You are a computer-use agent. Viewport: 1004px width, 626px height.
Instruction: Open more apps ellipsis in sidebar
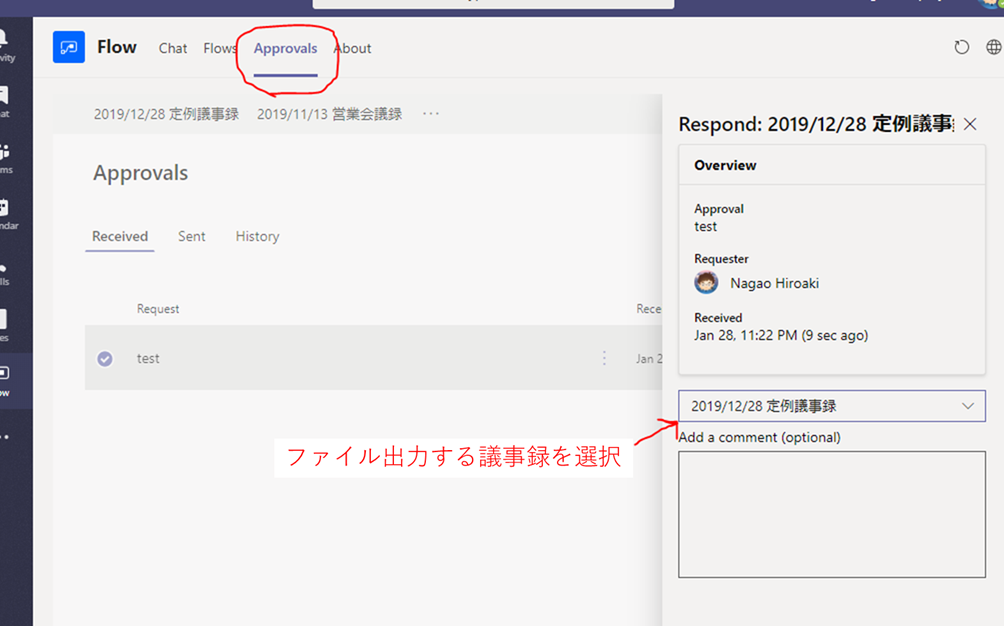tap(5, 437)
